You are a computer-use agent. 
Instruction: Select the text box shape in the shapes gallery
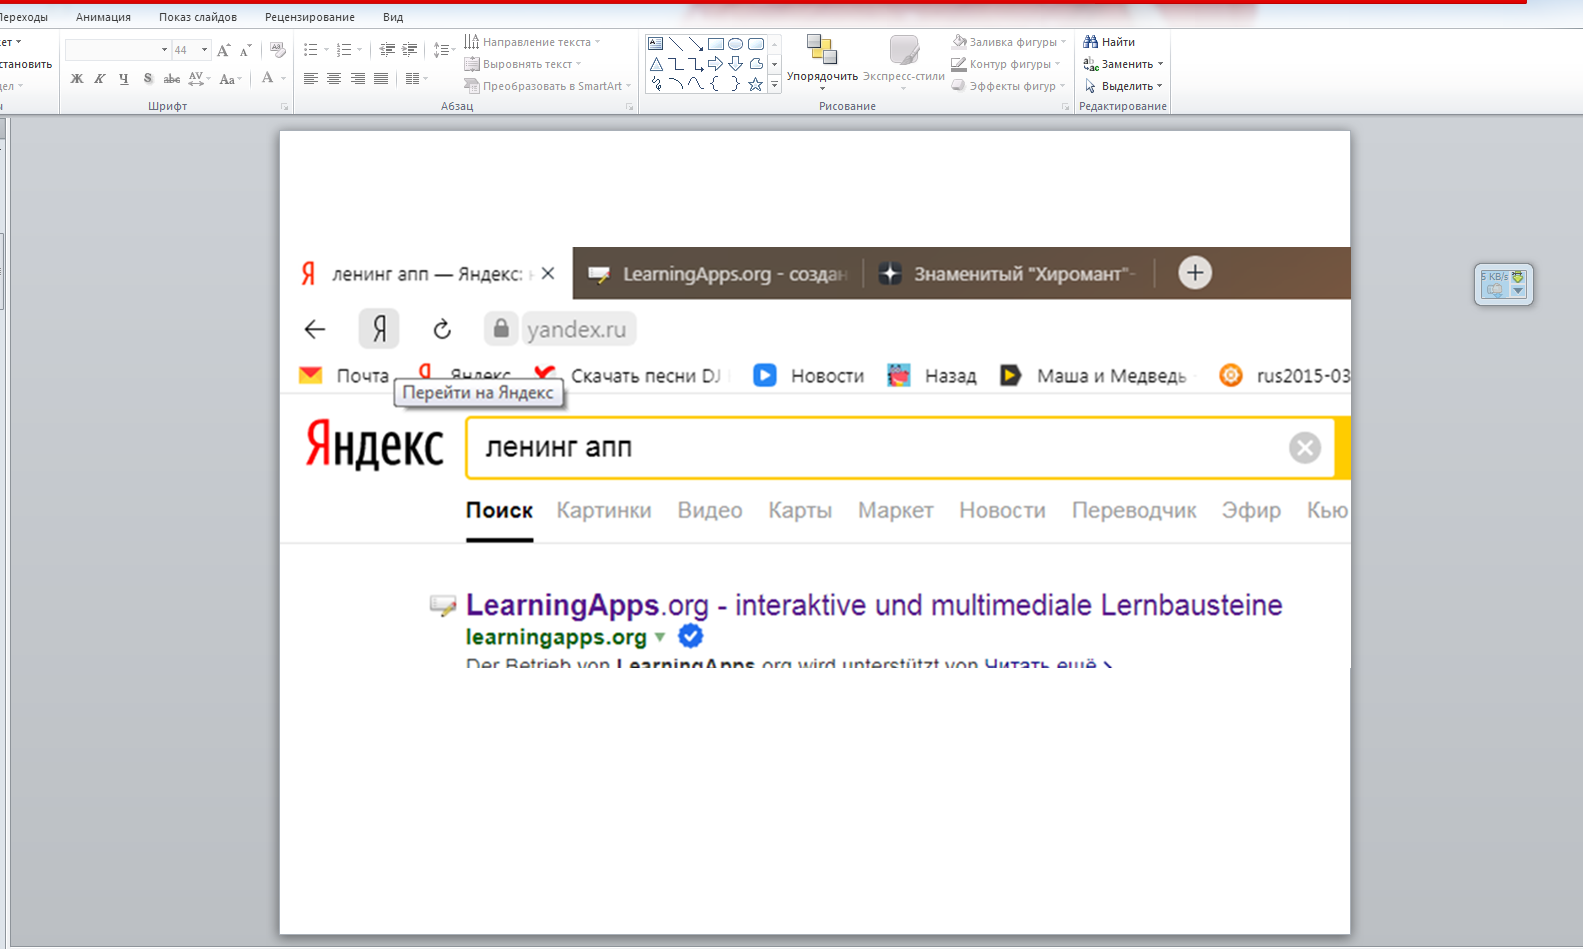click(655, 44)
